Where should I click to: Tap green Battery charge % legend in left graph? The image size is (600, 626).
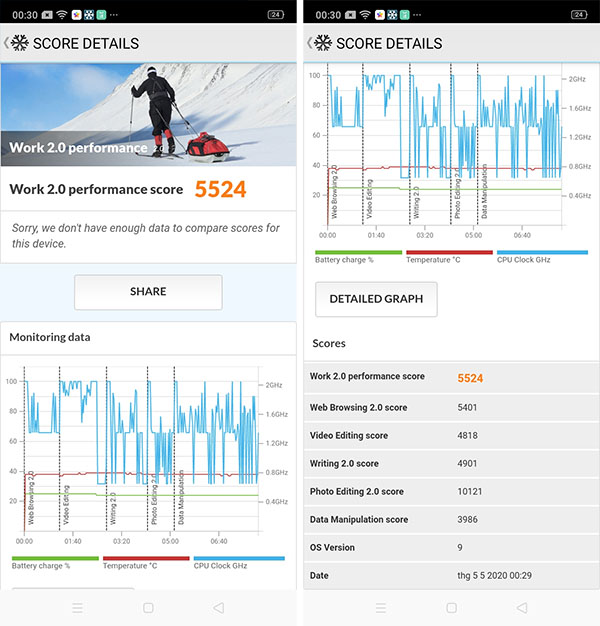pyautogui.click(x=55, y=563)
